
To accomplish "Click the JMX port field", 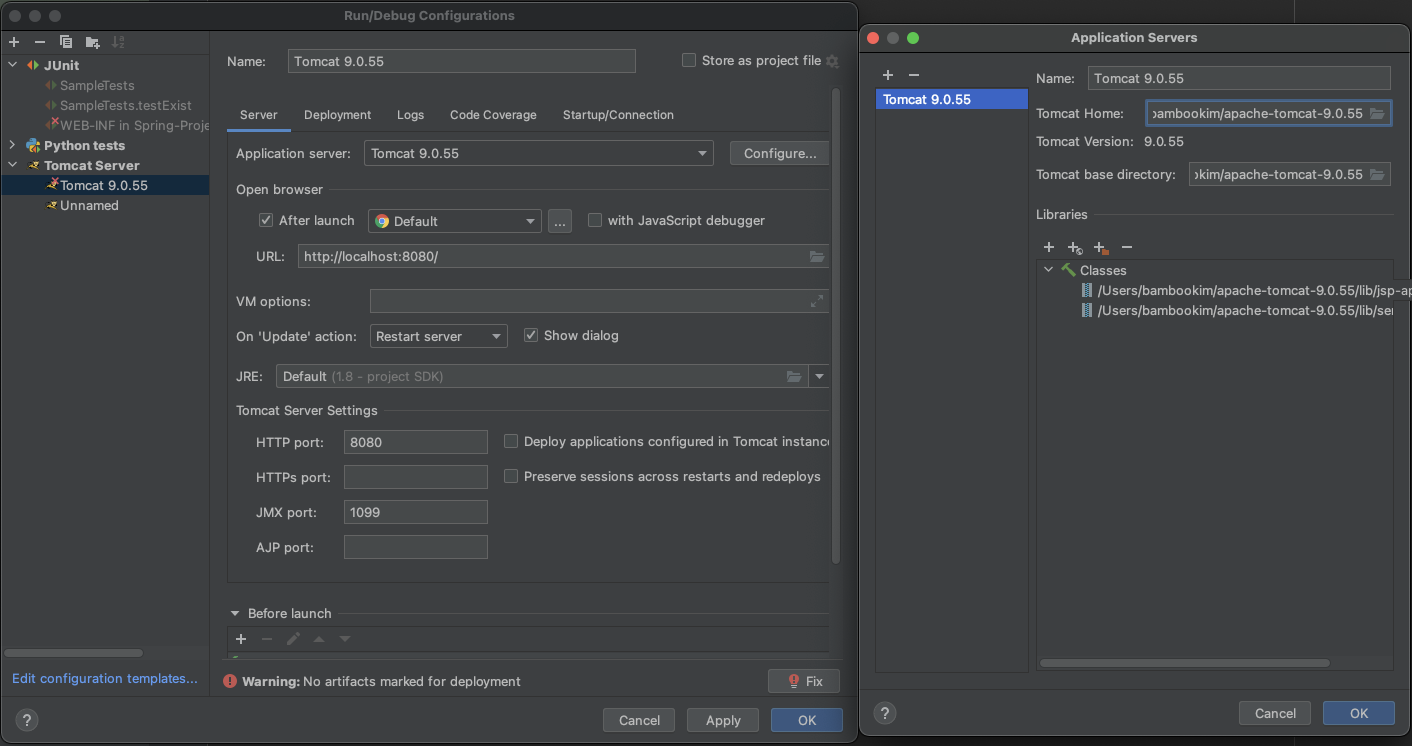I will (x=415, y=512).
